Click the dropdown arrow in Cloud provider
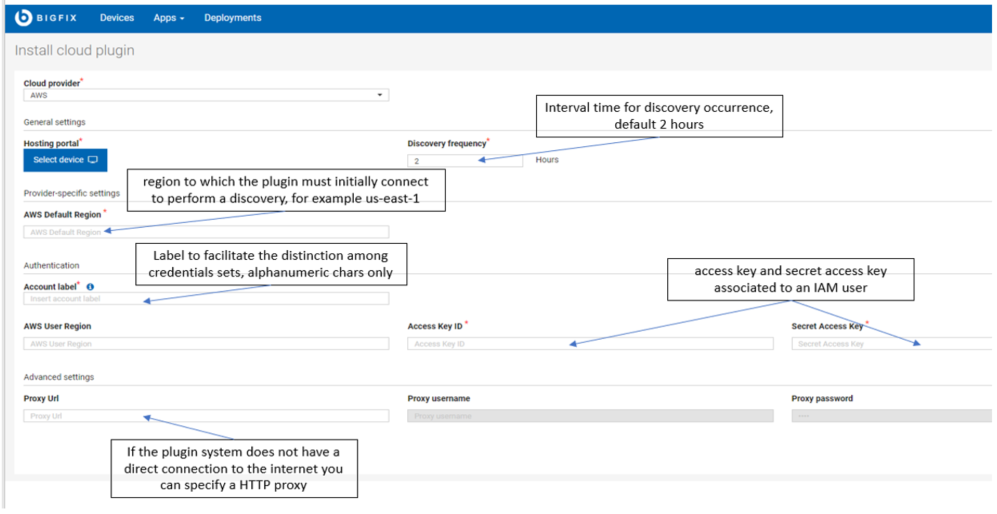 click(380, 95)
